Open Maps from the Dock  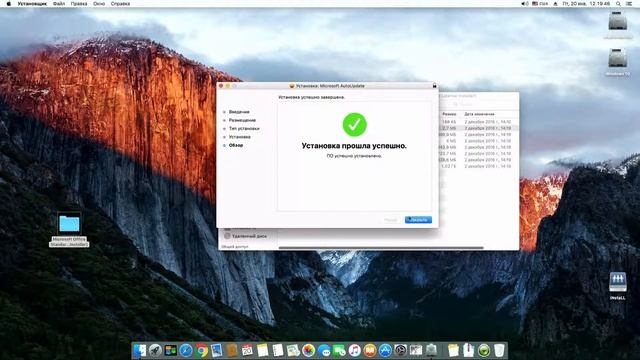point(293,350)
